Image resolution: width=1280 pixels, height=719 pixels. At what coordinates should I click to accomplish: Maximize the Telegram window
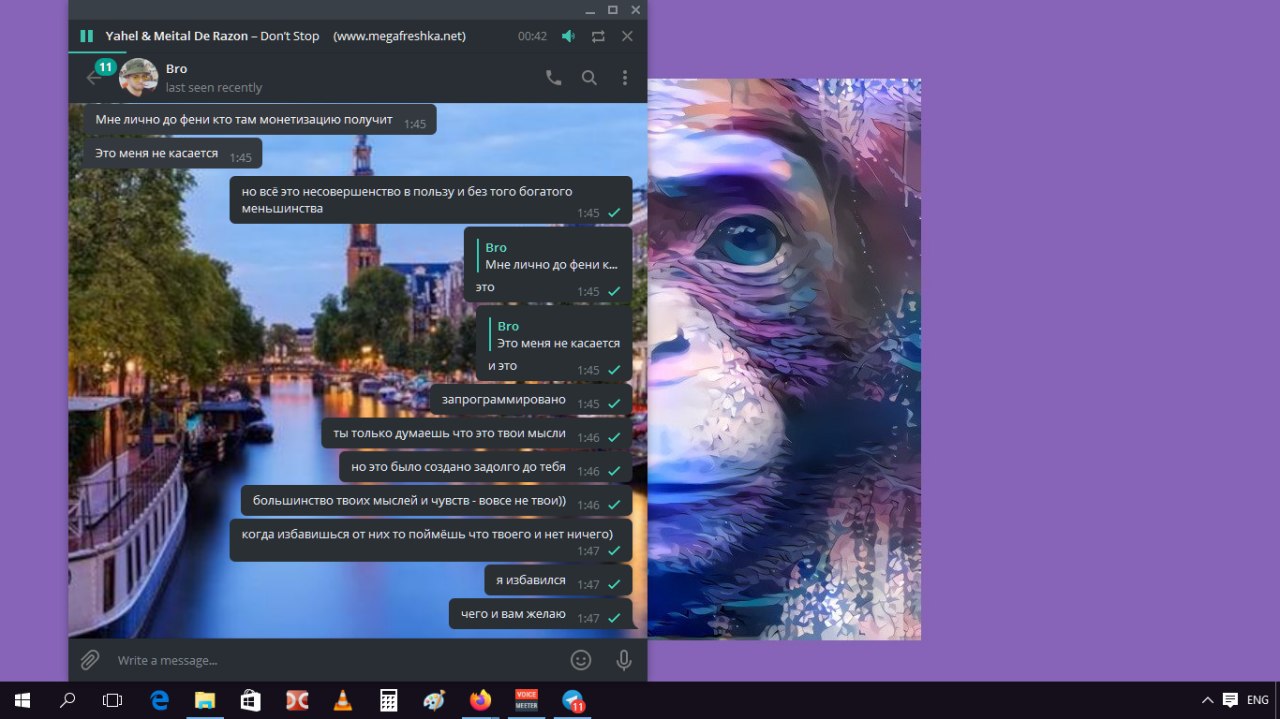point(613,9)
